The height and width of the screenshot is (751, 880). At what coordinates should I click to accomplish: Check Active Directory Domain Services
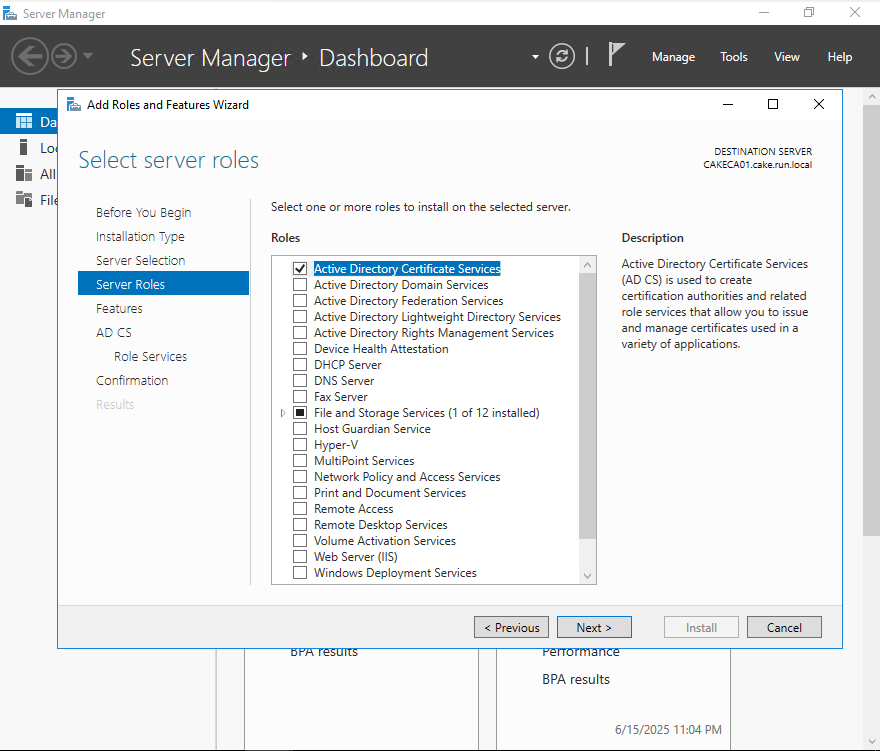300,285
